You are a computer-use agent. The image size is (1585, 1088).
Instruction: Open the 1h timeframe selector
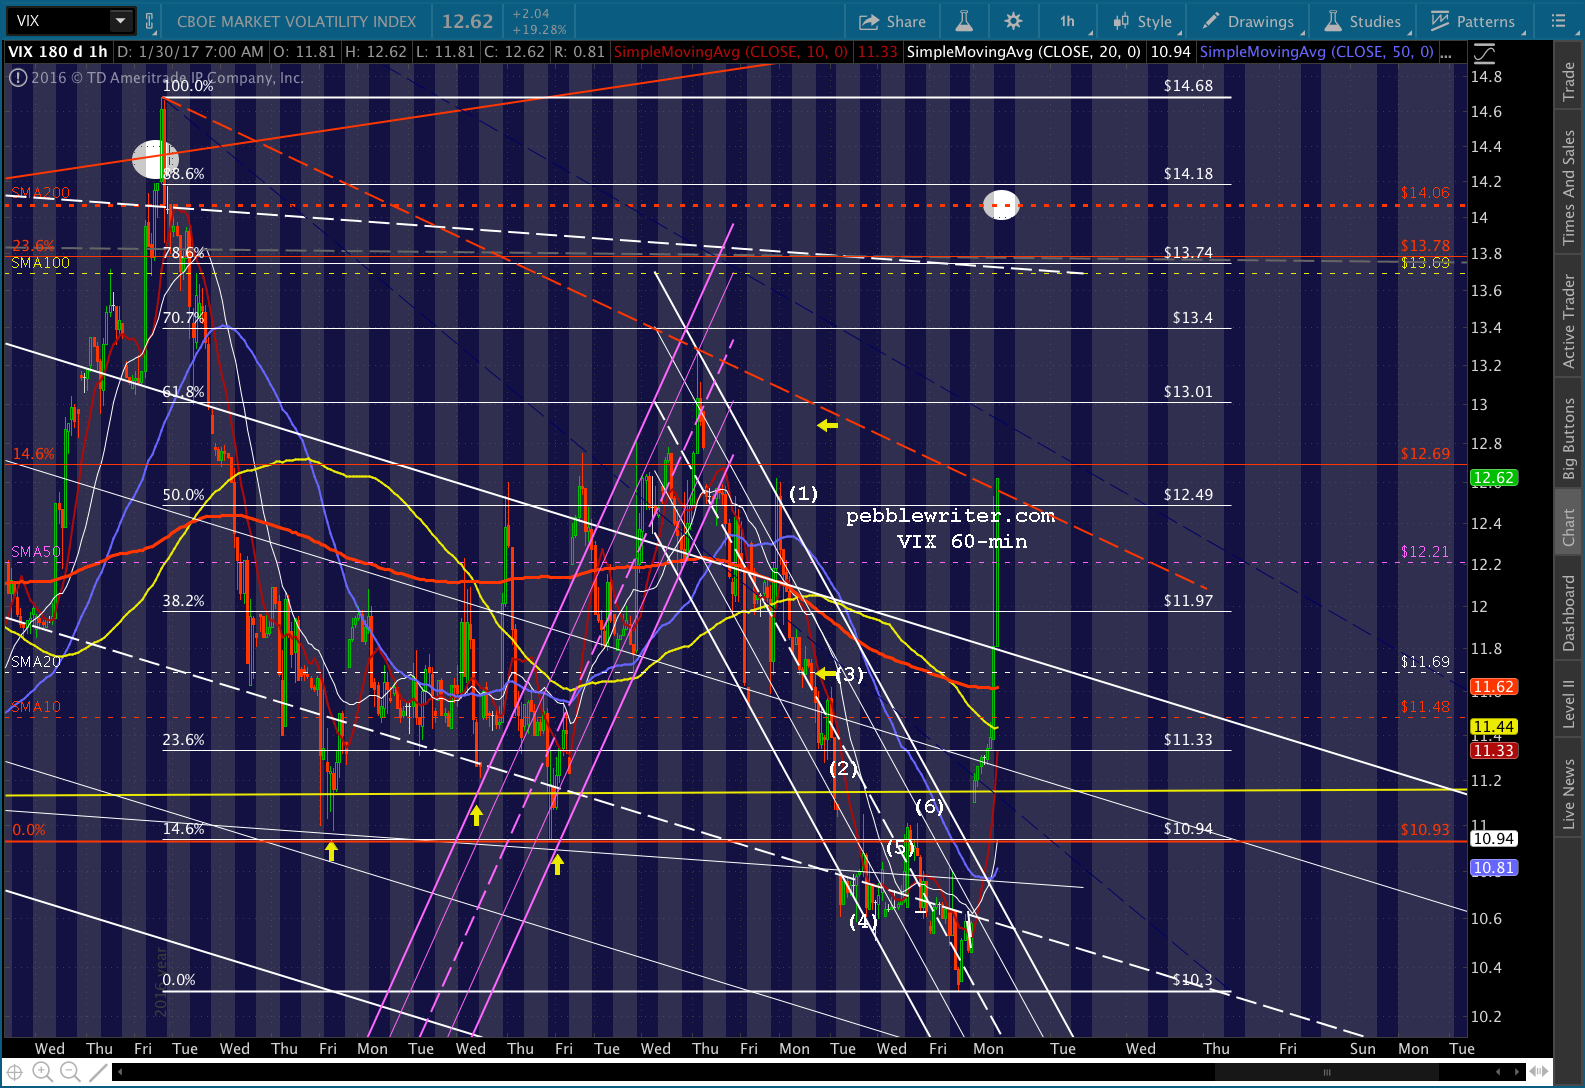(x=1068, y=21)
